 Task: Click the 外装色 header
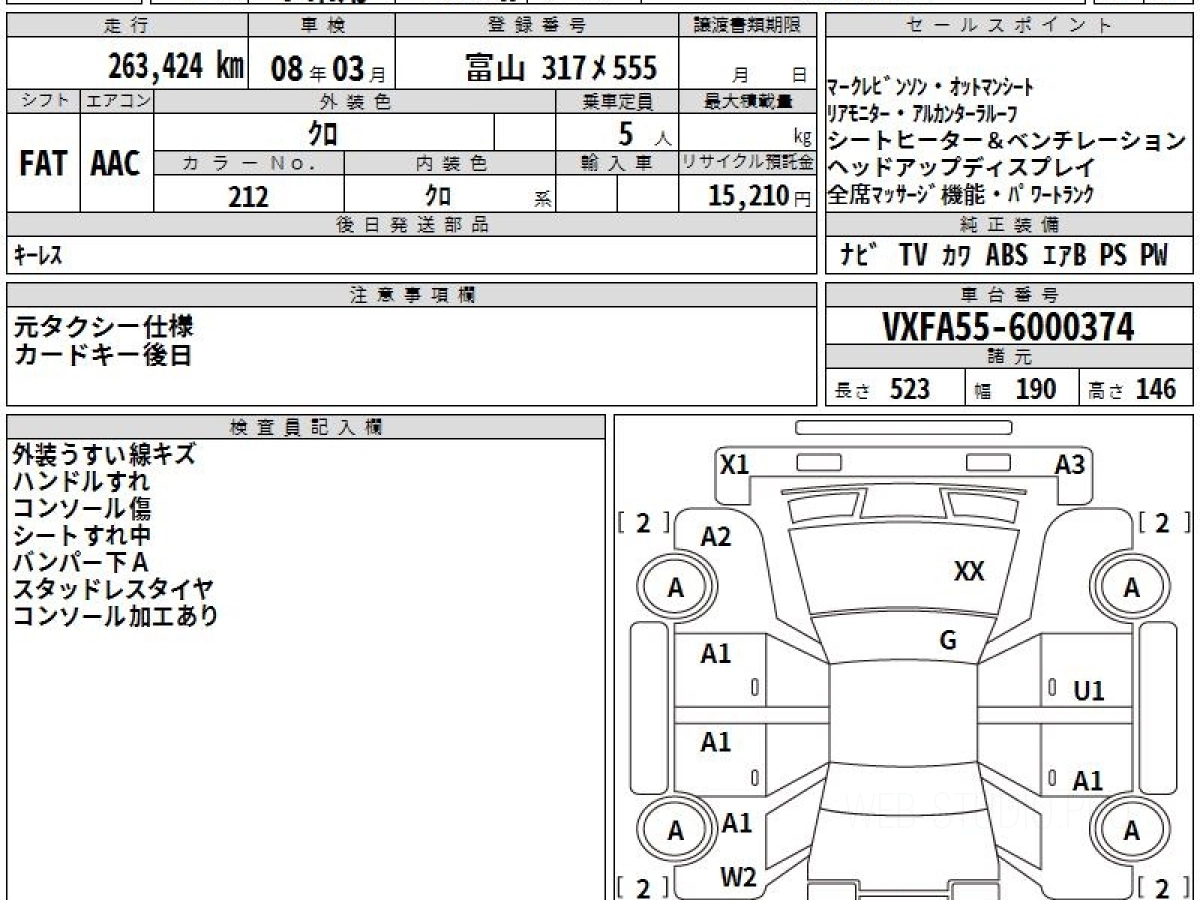(355, 100)
